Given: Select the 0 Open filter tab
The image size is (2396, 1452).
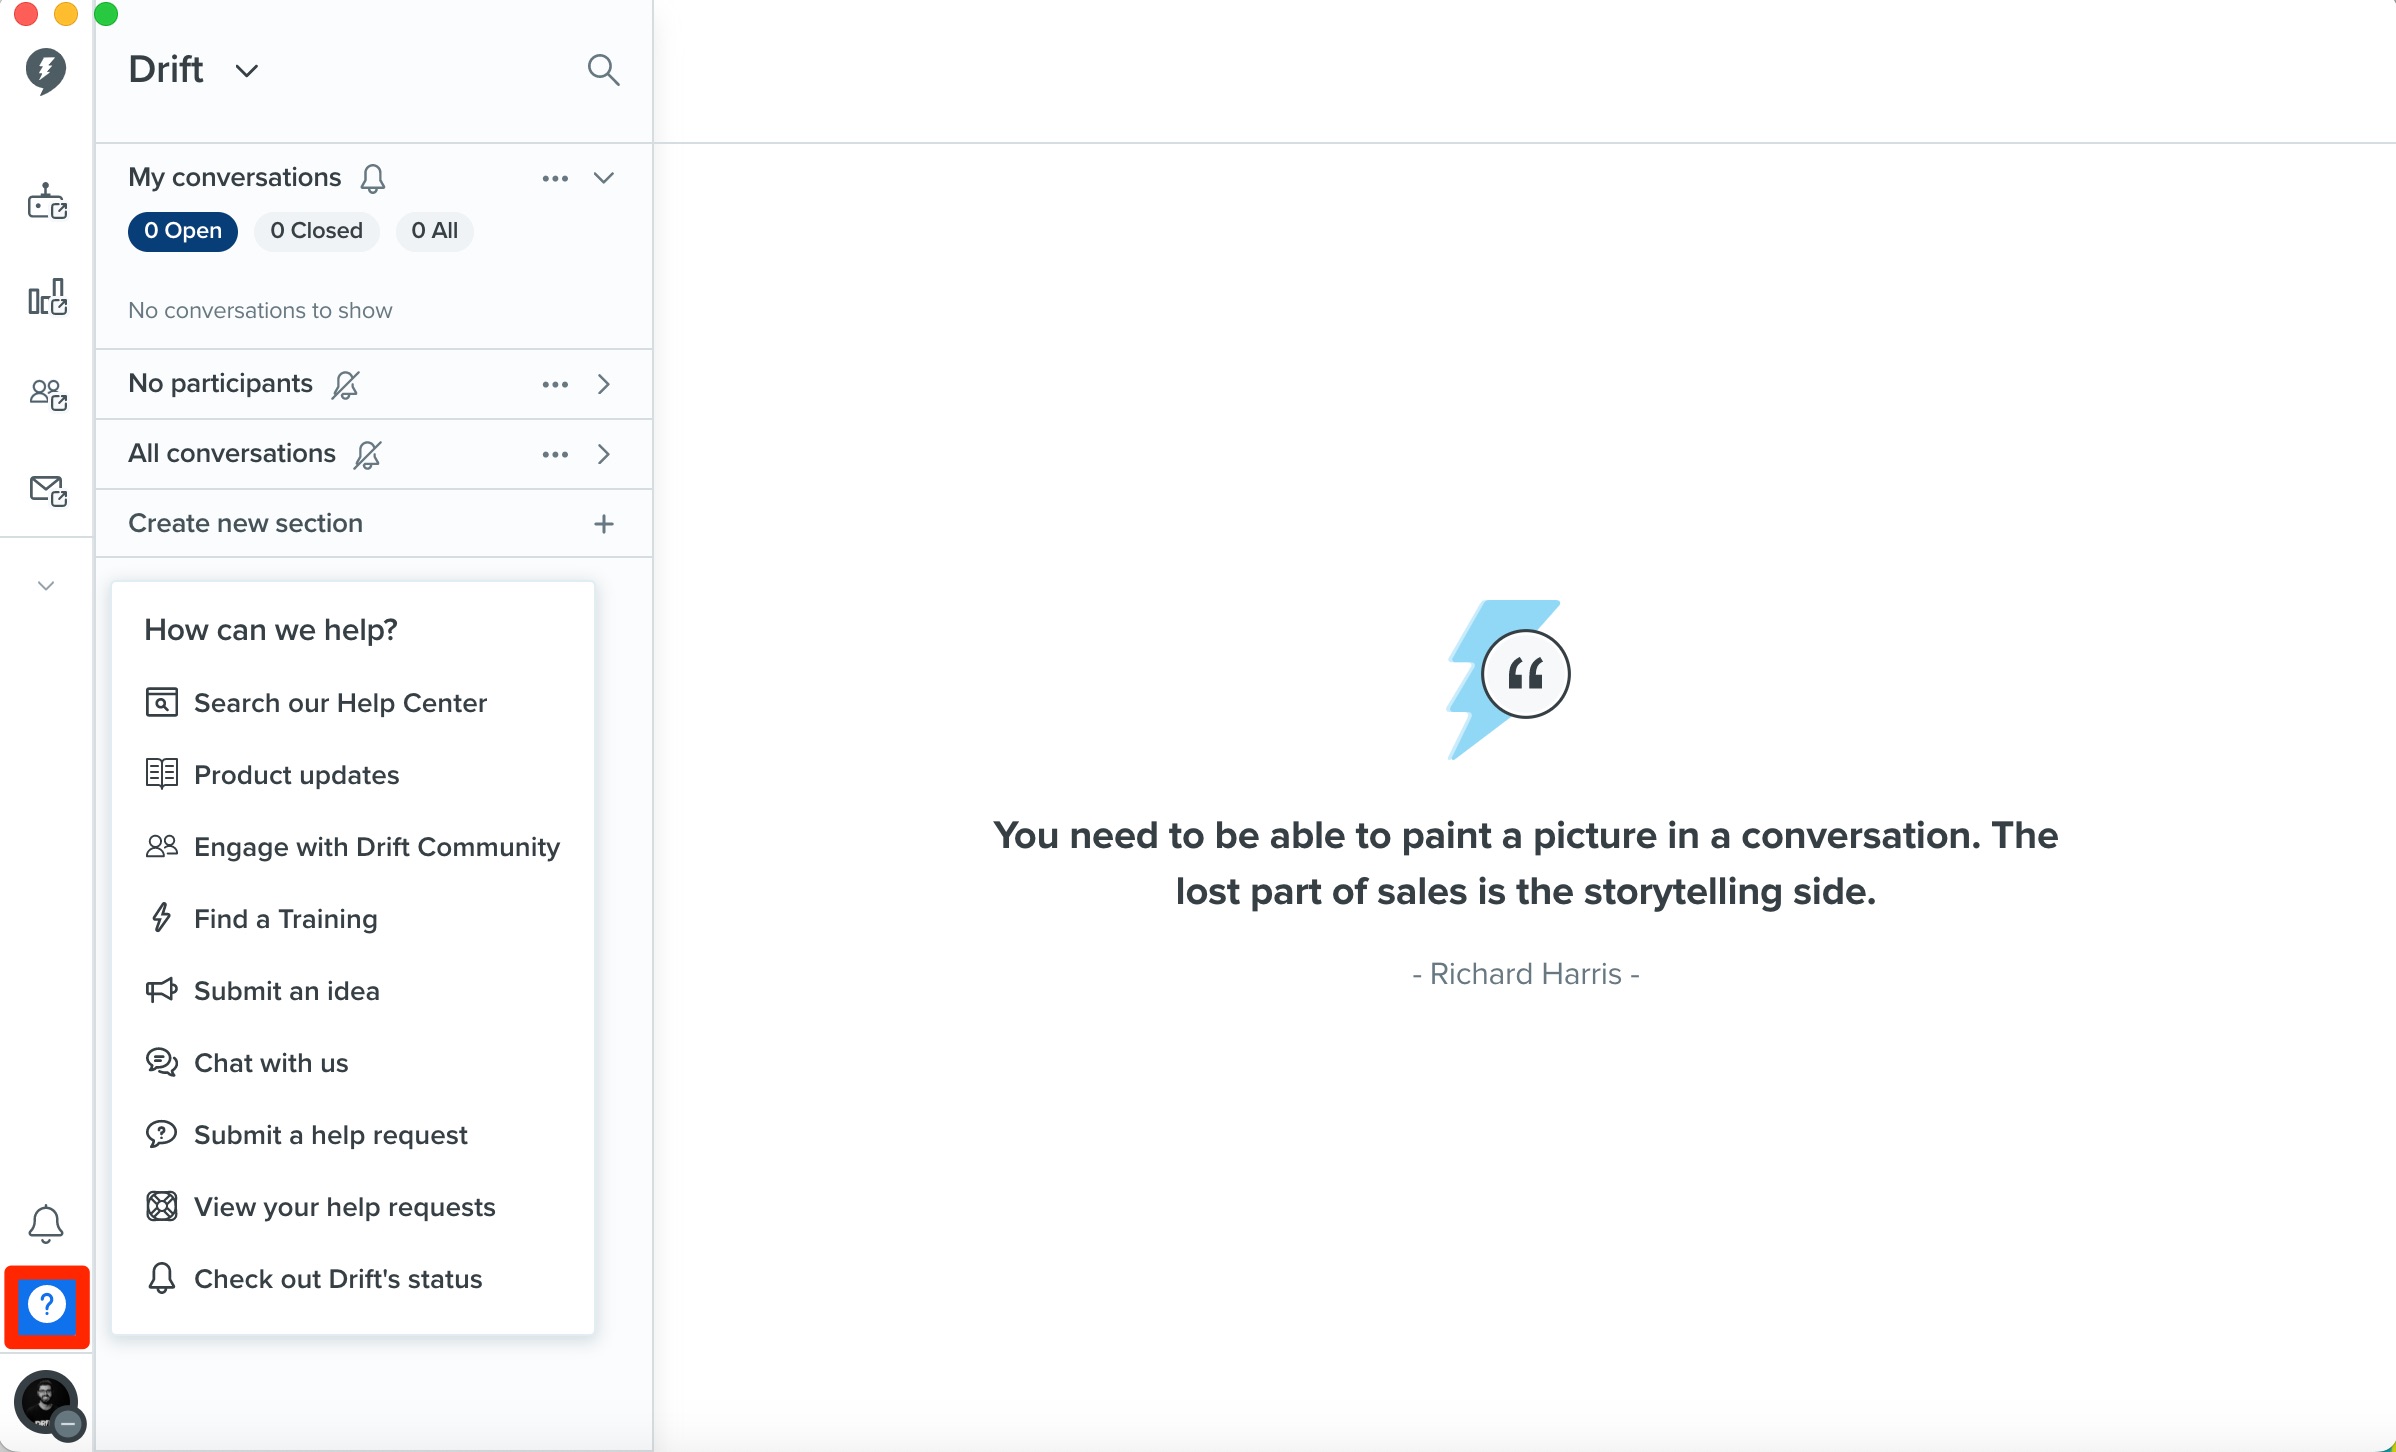Looking at the screenshot, I should click(183, 231).
